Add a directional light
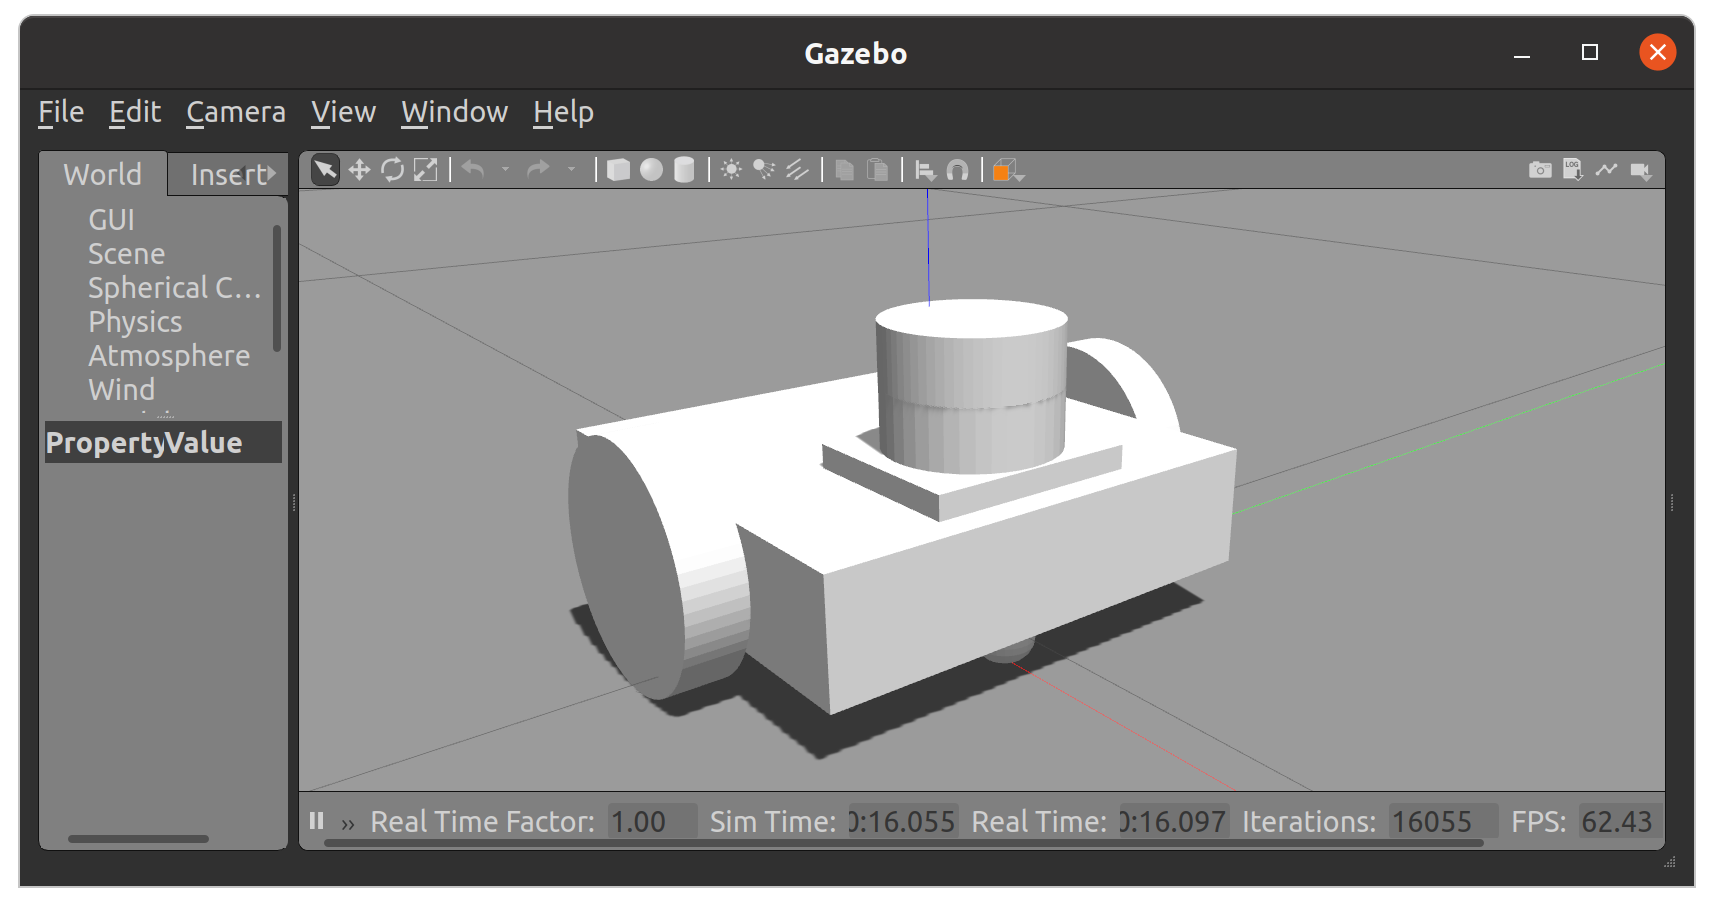1714x906 pixels. pos(797,170)
